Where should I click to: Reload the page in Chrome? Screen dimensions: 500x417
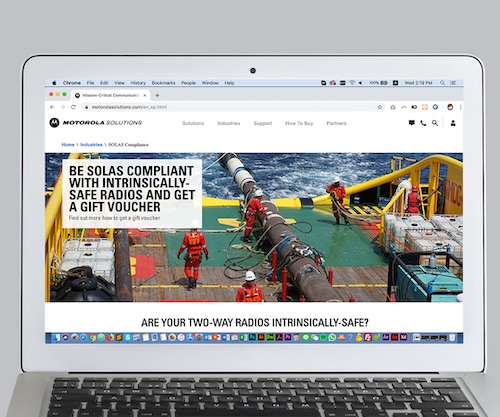point(73,107)
